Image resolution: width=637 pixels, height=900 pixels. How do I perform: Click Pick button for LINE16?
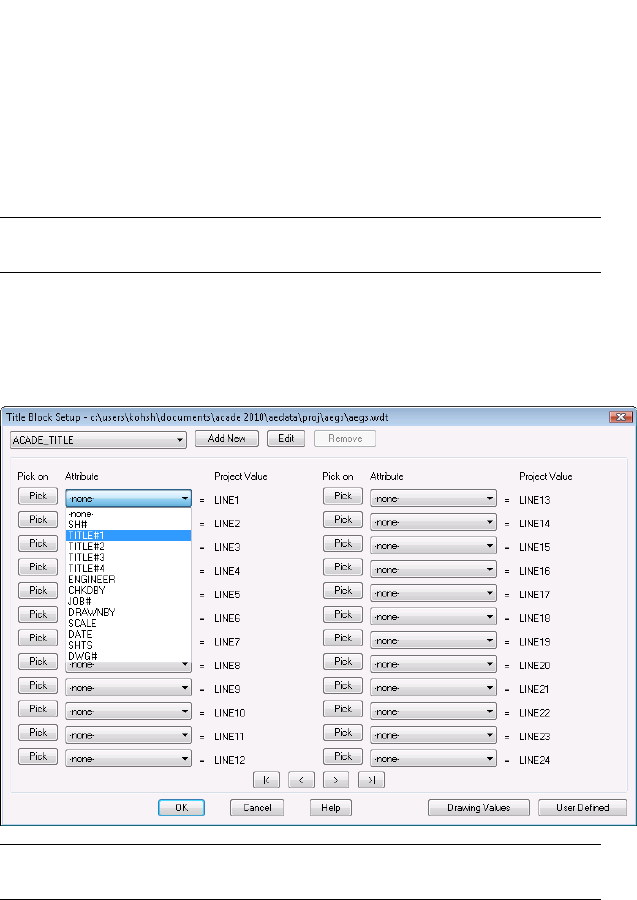point(343,567)
